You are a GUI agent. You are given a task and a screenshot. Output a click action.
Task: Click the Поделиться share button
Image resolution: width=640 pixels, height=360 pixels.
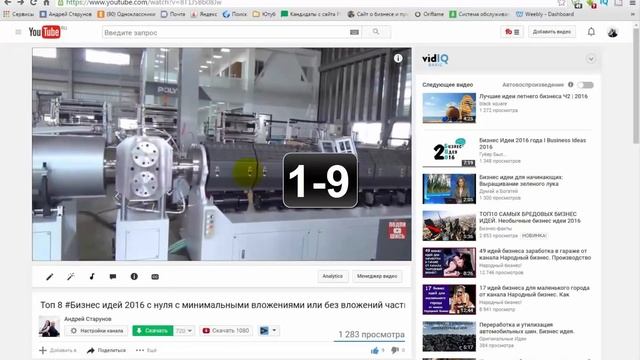106,350
